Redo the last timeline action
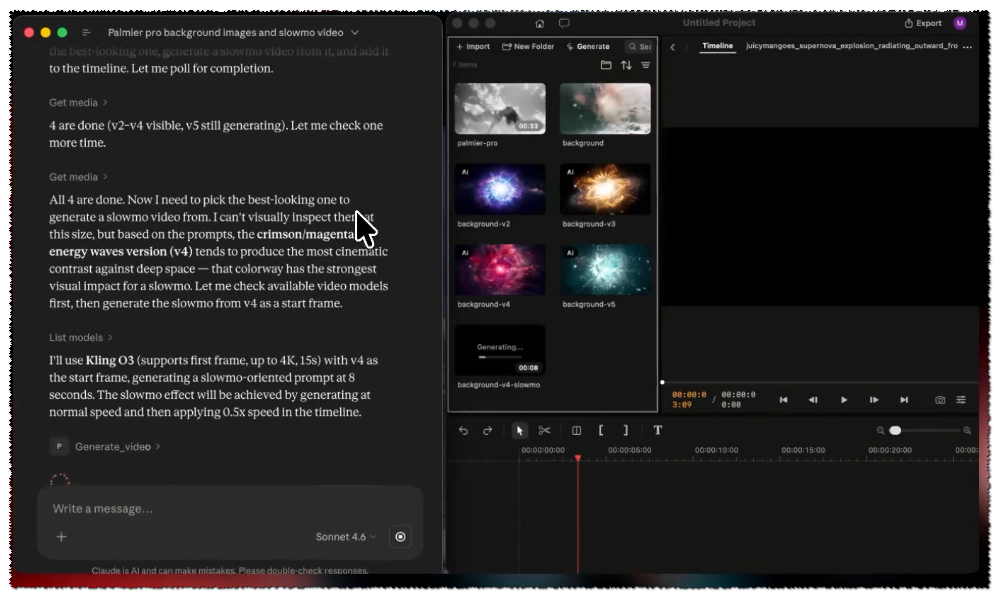 [x=487, y=430]
